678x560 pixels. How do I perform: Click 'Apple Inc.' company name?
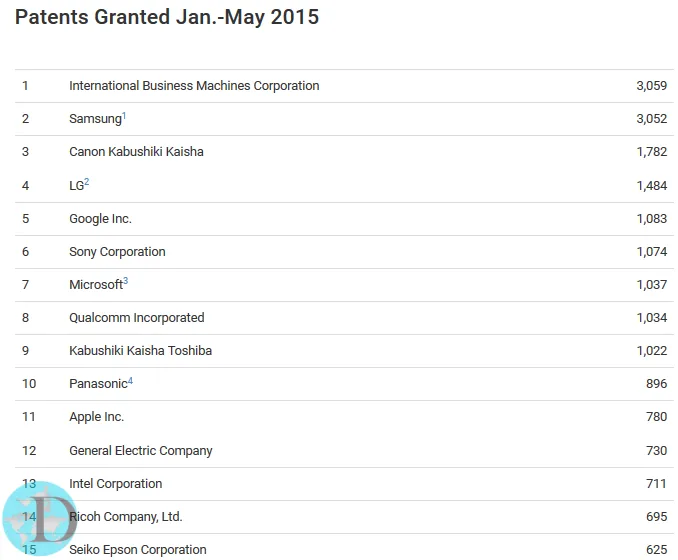pyautogui.click(x=96, y=417)
